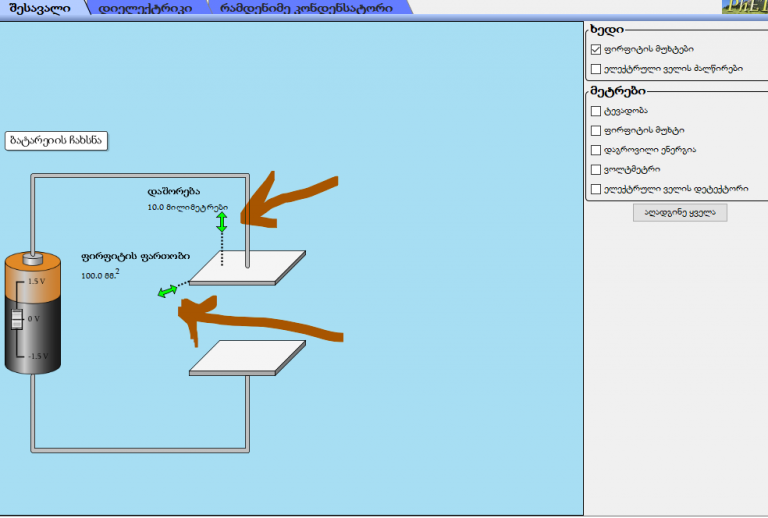
Task: Switch to the შესავალი tab
Action: pos(40,8)
